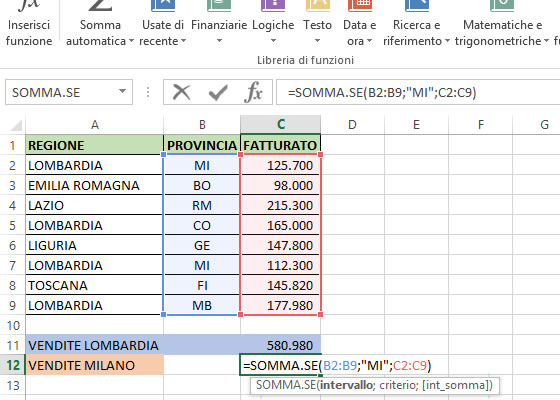Select column D header
This screenshot has height=400, width=560.
pos(352,125)
